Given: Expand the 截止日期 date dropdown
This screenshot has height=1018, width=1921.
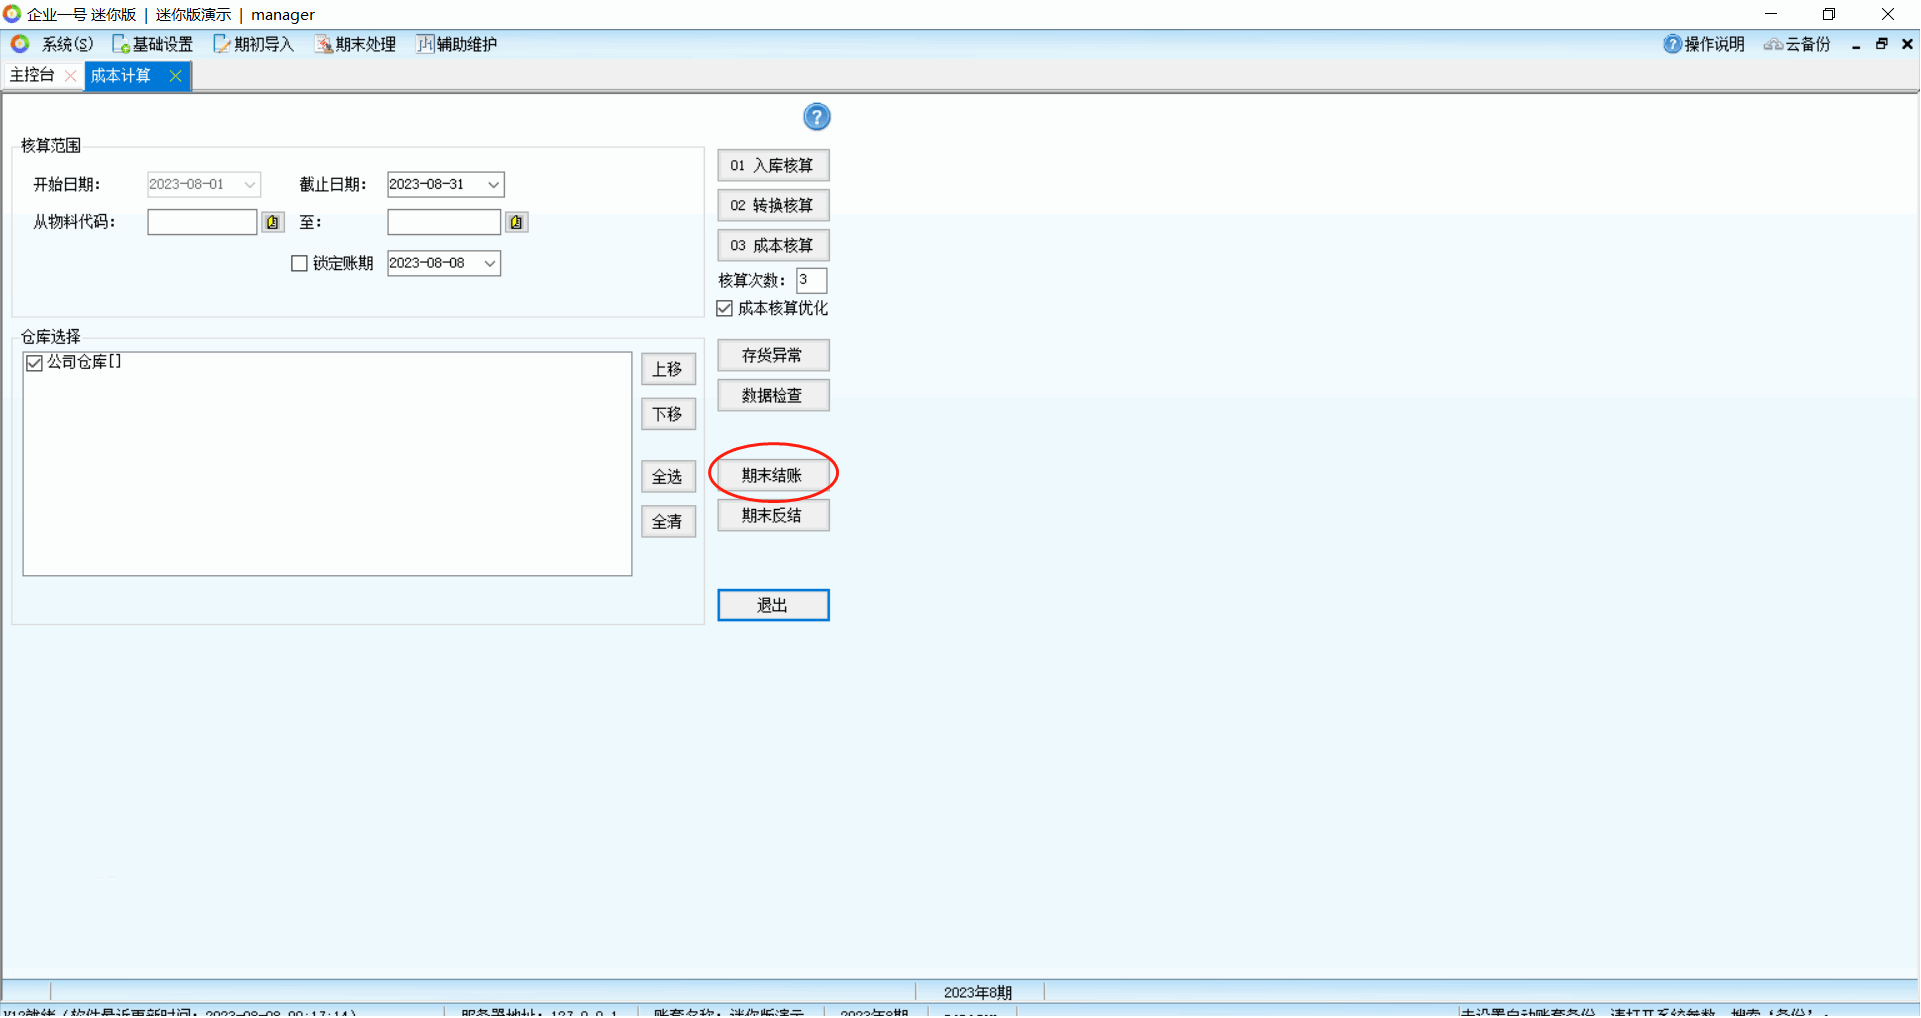Looking at the screenshot, I should (x=493, y=184).
